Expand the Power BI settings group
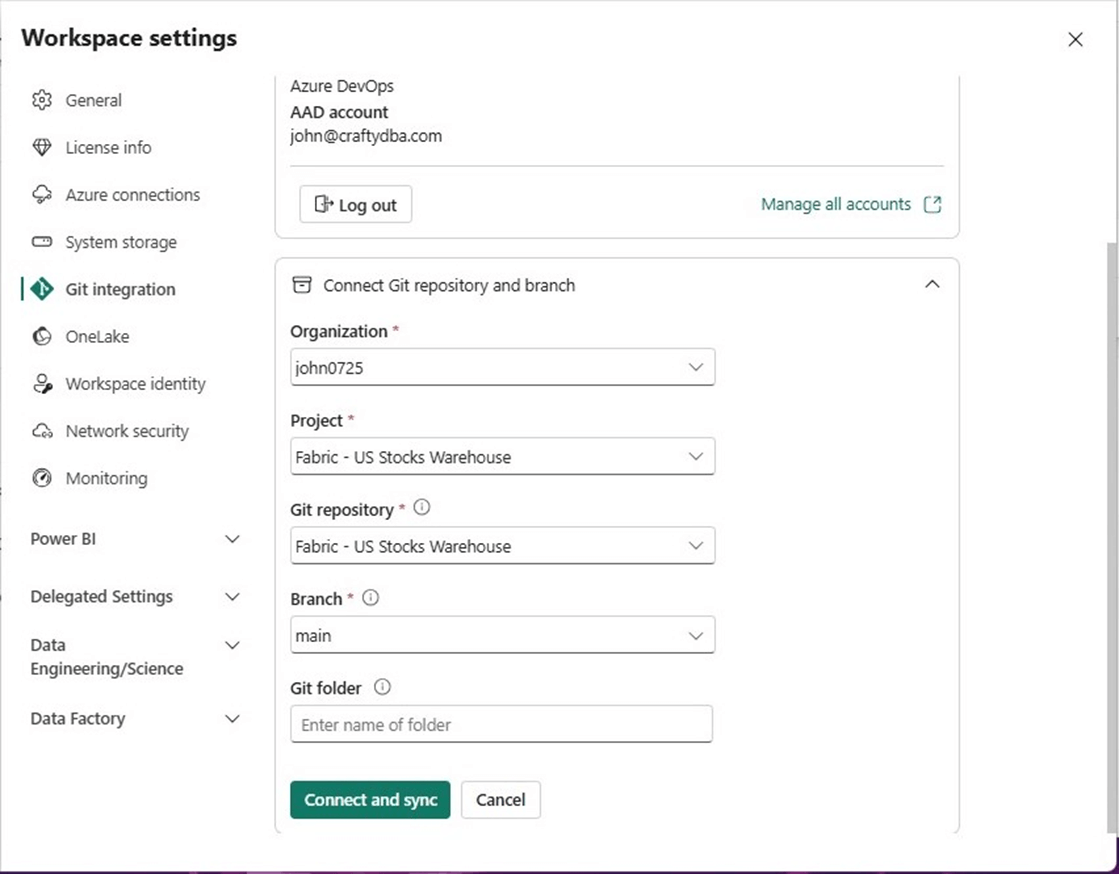 pos(232,539)
